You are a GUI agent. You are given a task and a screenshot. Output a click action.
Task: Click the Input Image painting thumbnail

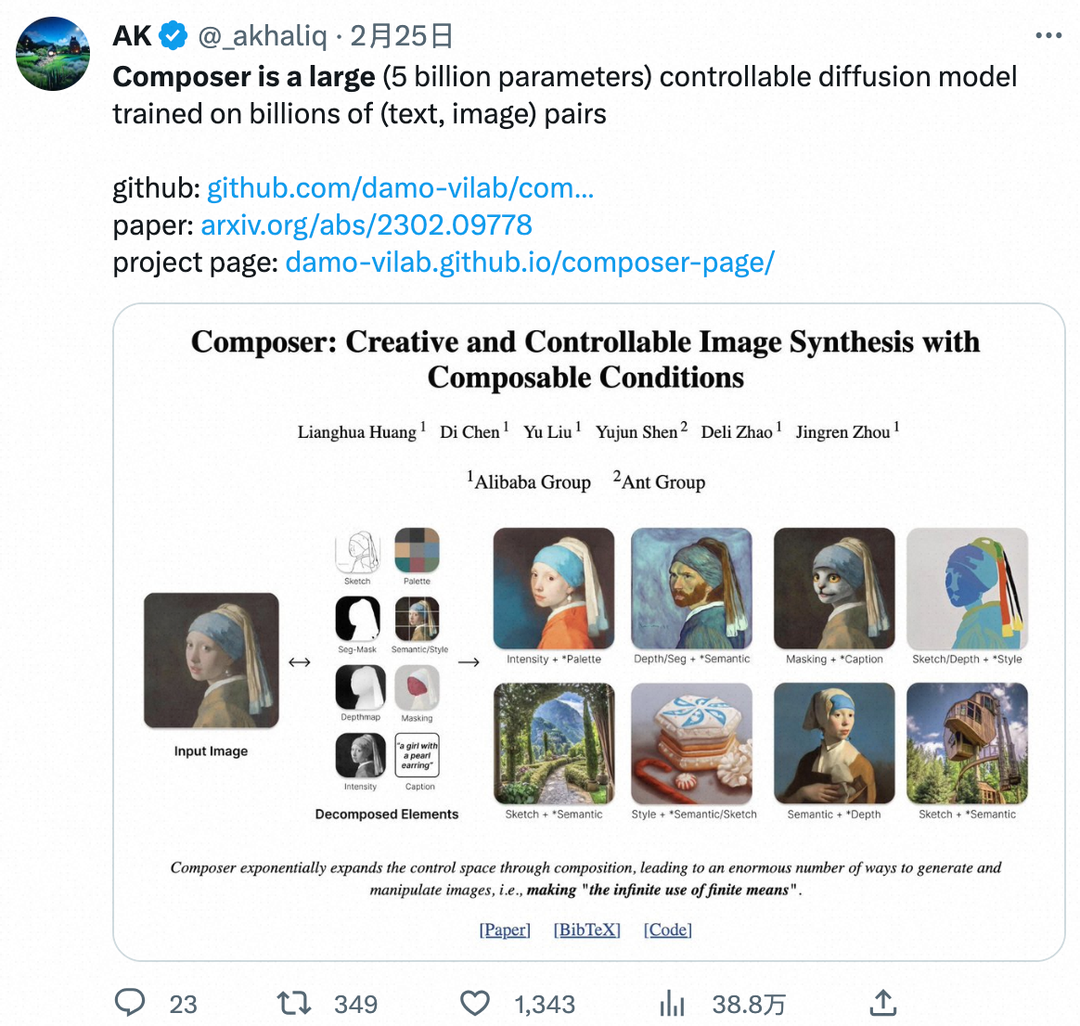211,660
